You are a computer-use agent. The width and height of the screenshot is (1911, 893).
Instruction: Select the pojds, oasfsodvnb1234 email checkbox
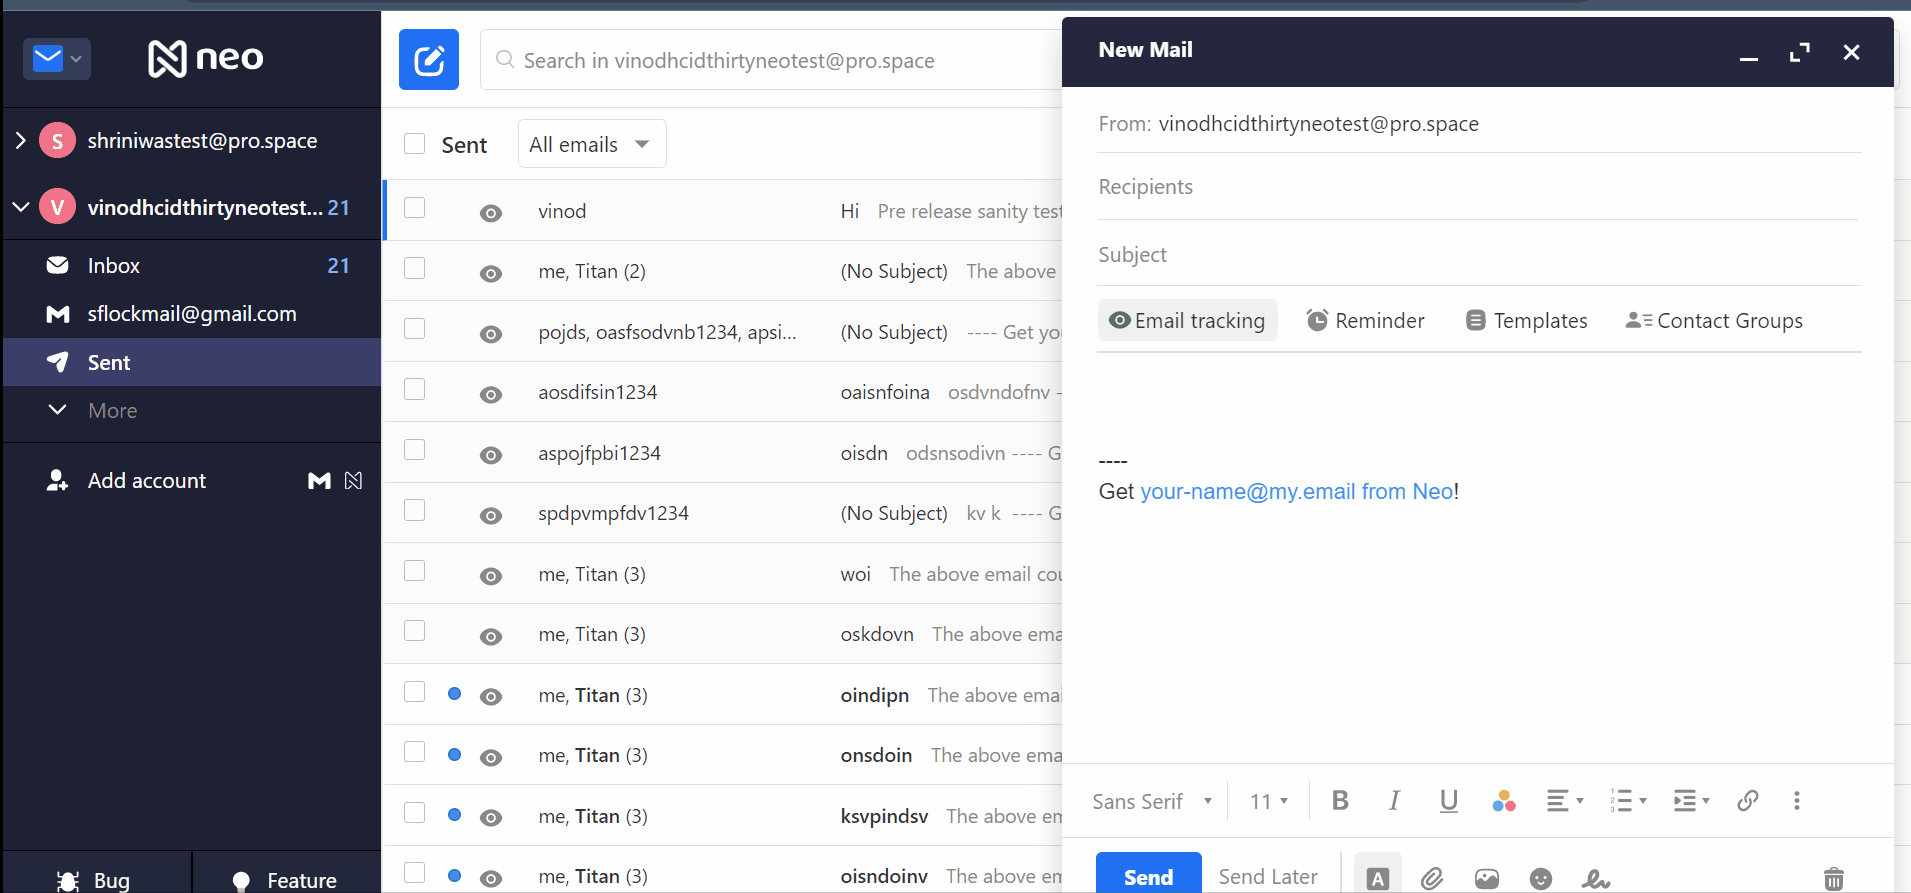[415, 329]
